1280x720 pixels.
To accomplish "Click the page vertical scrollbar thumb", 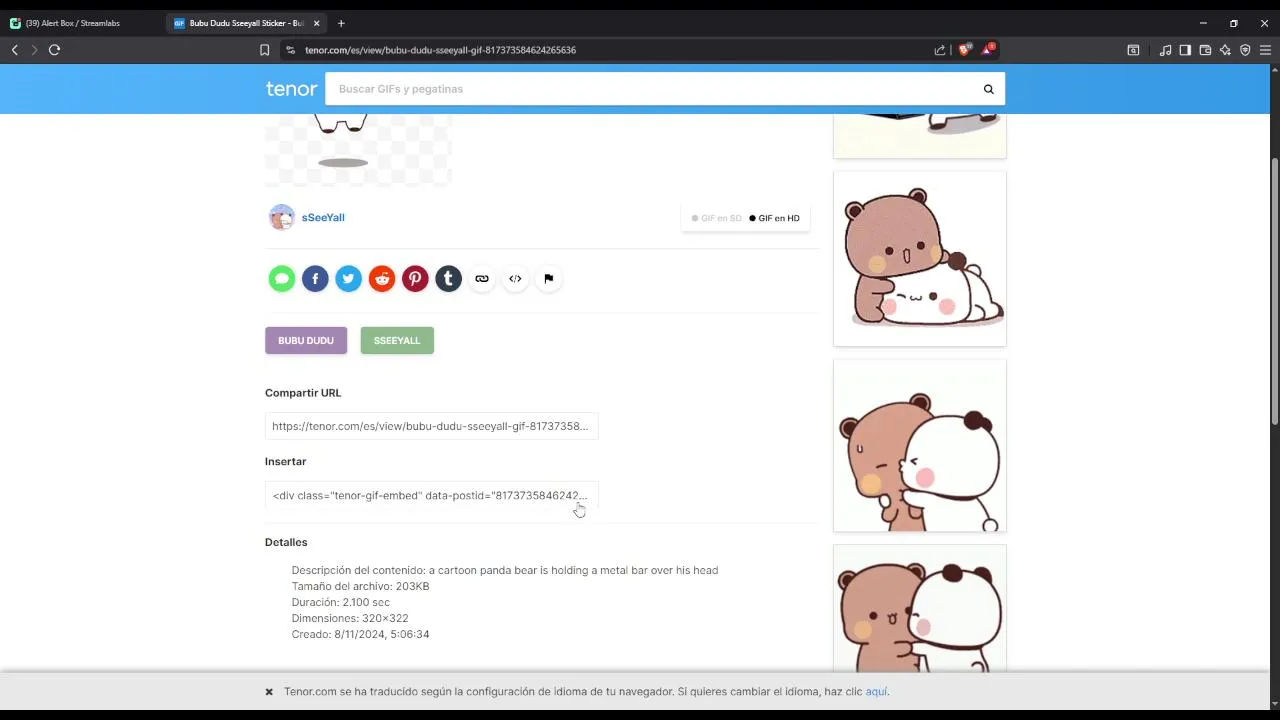I will coord(1274,290).
